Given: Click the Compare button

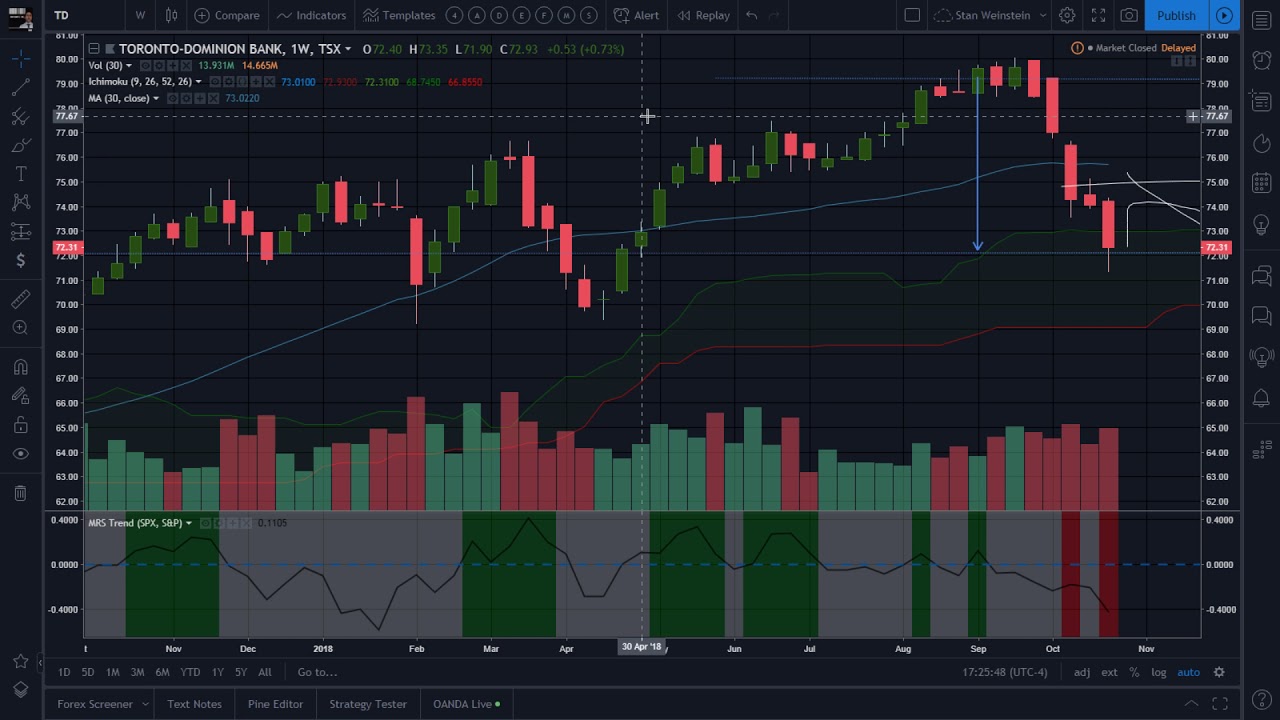Looking at the screenshot, I should pos(228,15).
